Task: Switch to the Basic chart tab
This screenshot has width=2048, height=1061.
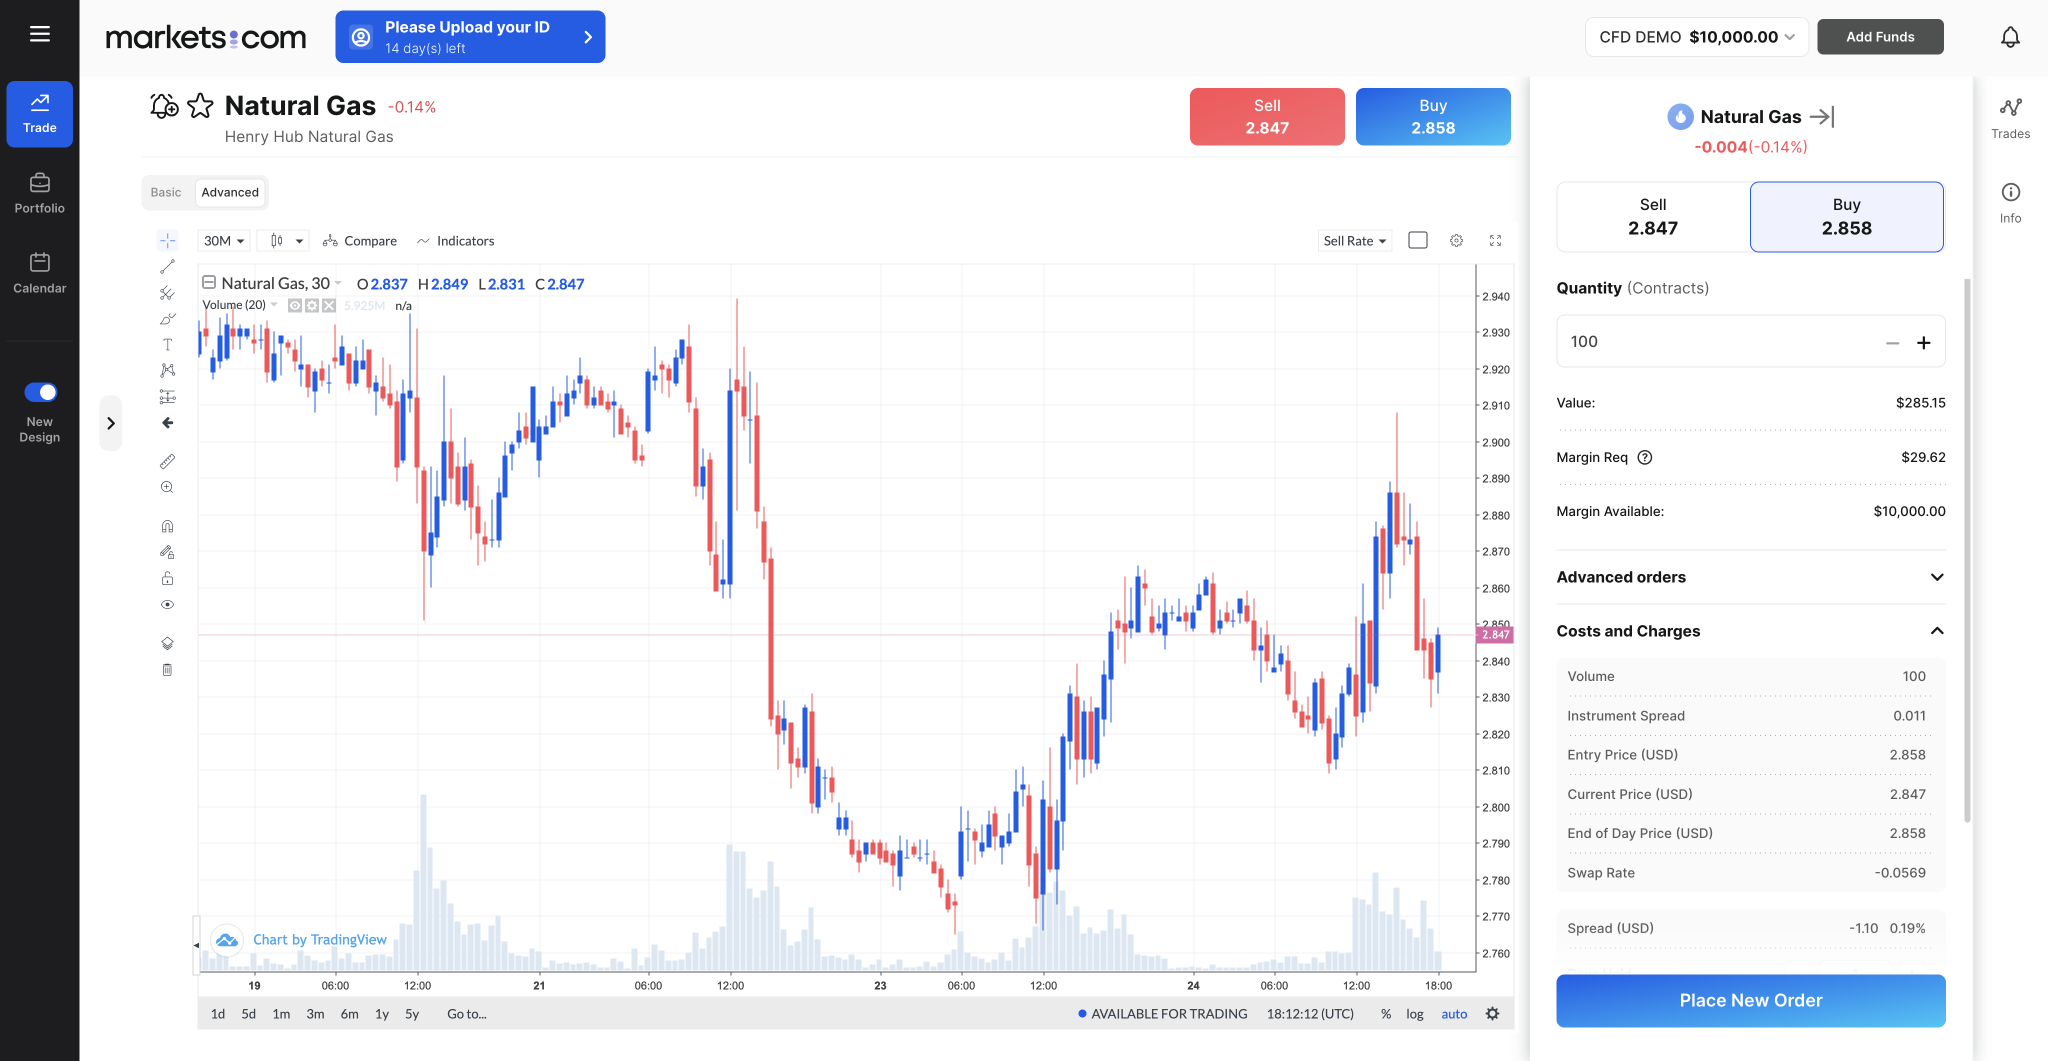Action: point(166,192)
